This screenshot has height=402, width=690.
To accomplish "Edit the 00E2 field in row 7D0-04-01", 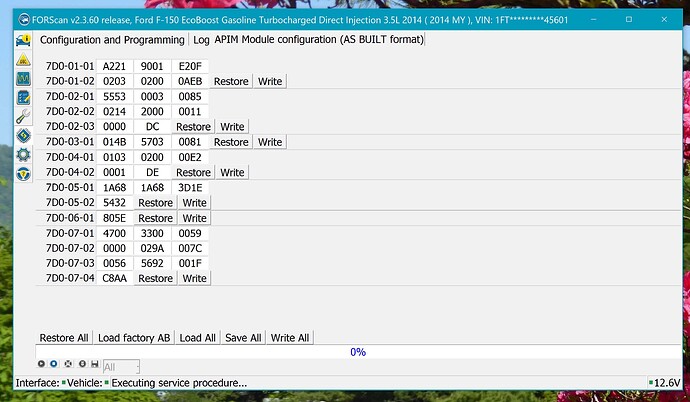I will coord(190,157).
